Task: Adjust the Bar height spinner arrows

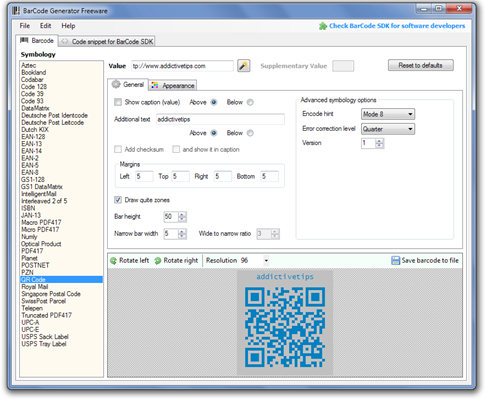Action: [182, 217]
